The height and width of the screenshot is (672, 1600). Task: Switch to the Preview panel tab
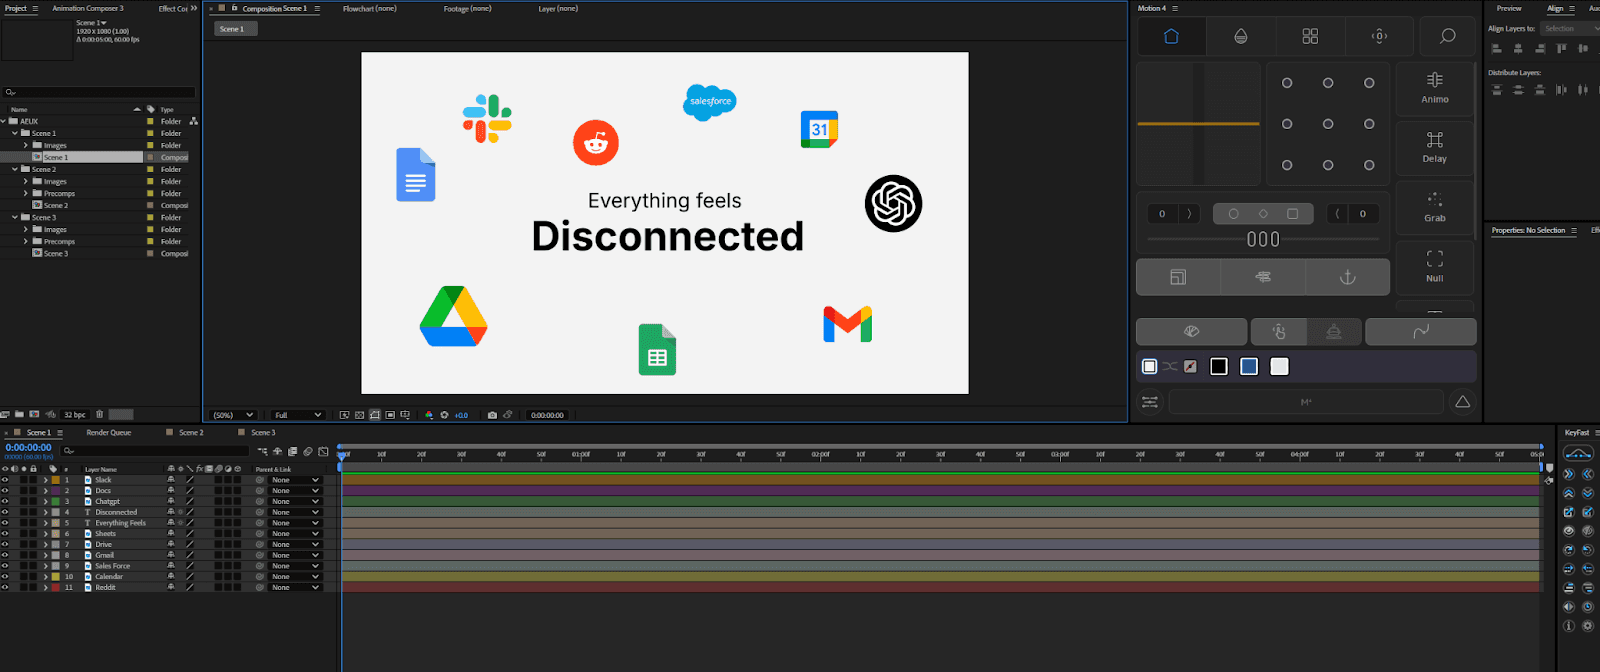tap(1509, 8)
